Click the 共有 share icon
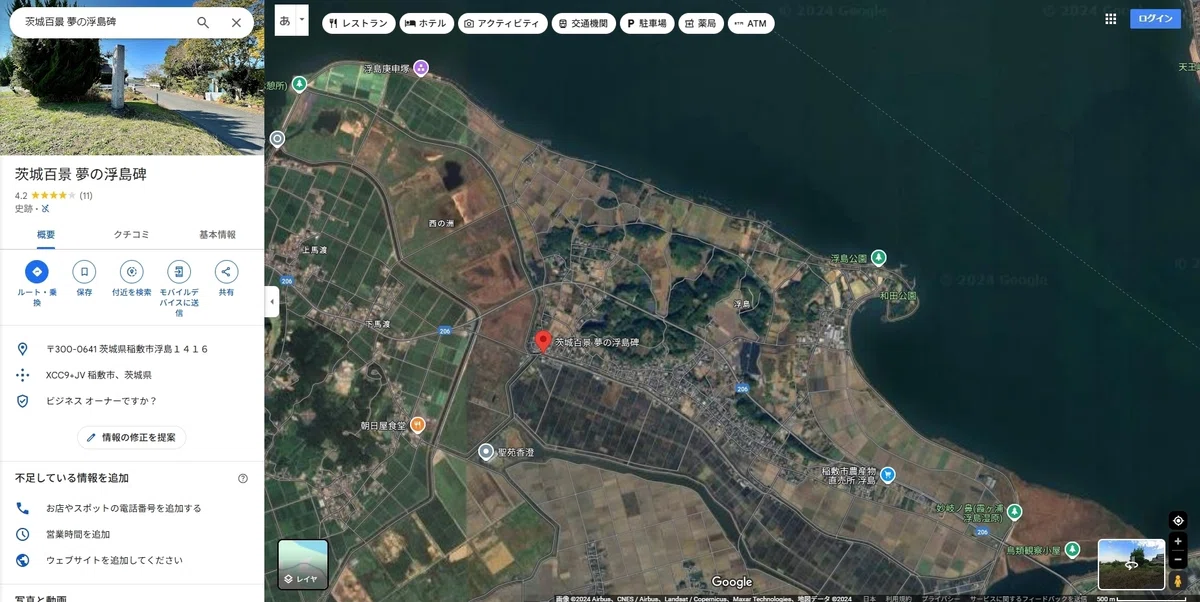1200x602 pixels. click(x=226, y=271)
